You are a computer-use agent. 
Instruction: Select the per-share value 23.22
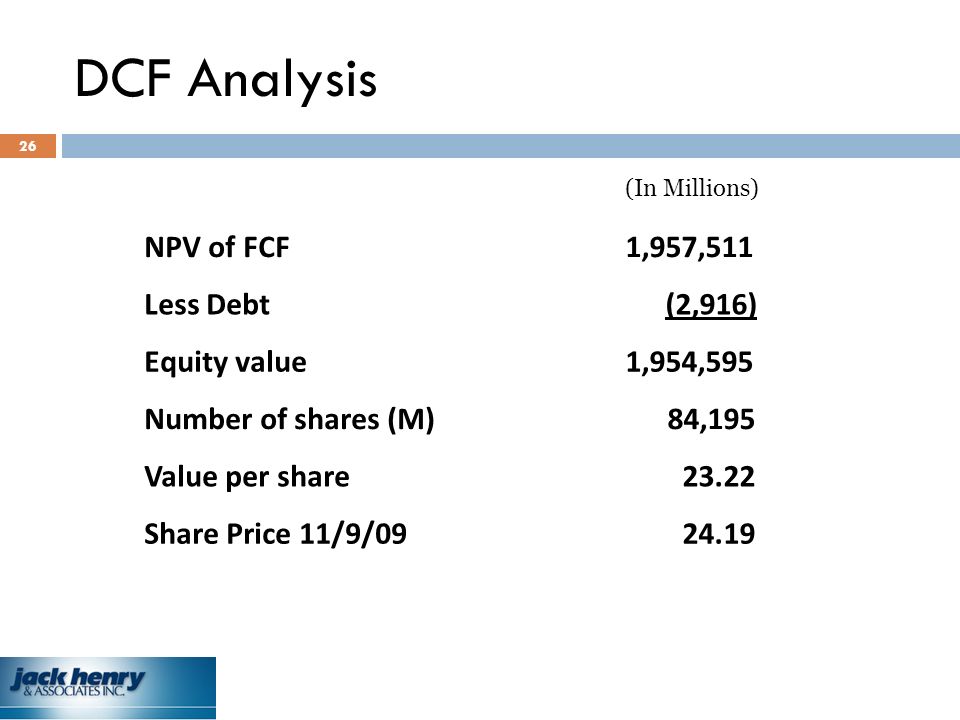click(719, 477)
